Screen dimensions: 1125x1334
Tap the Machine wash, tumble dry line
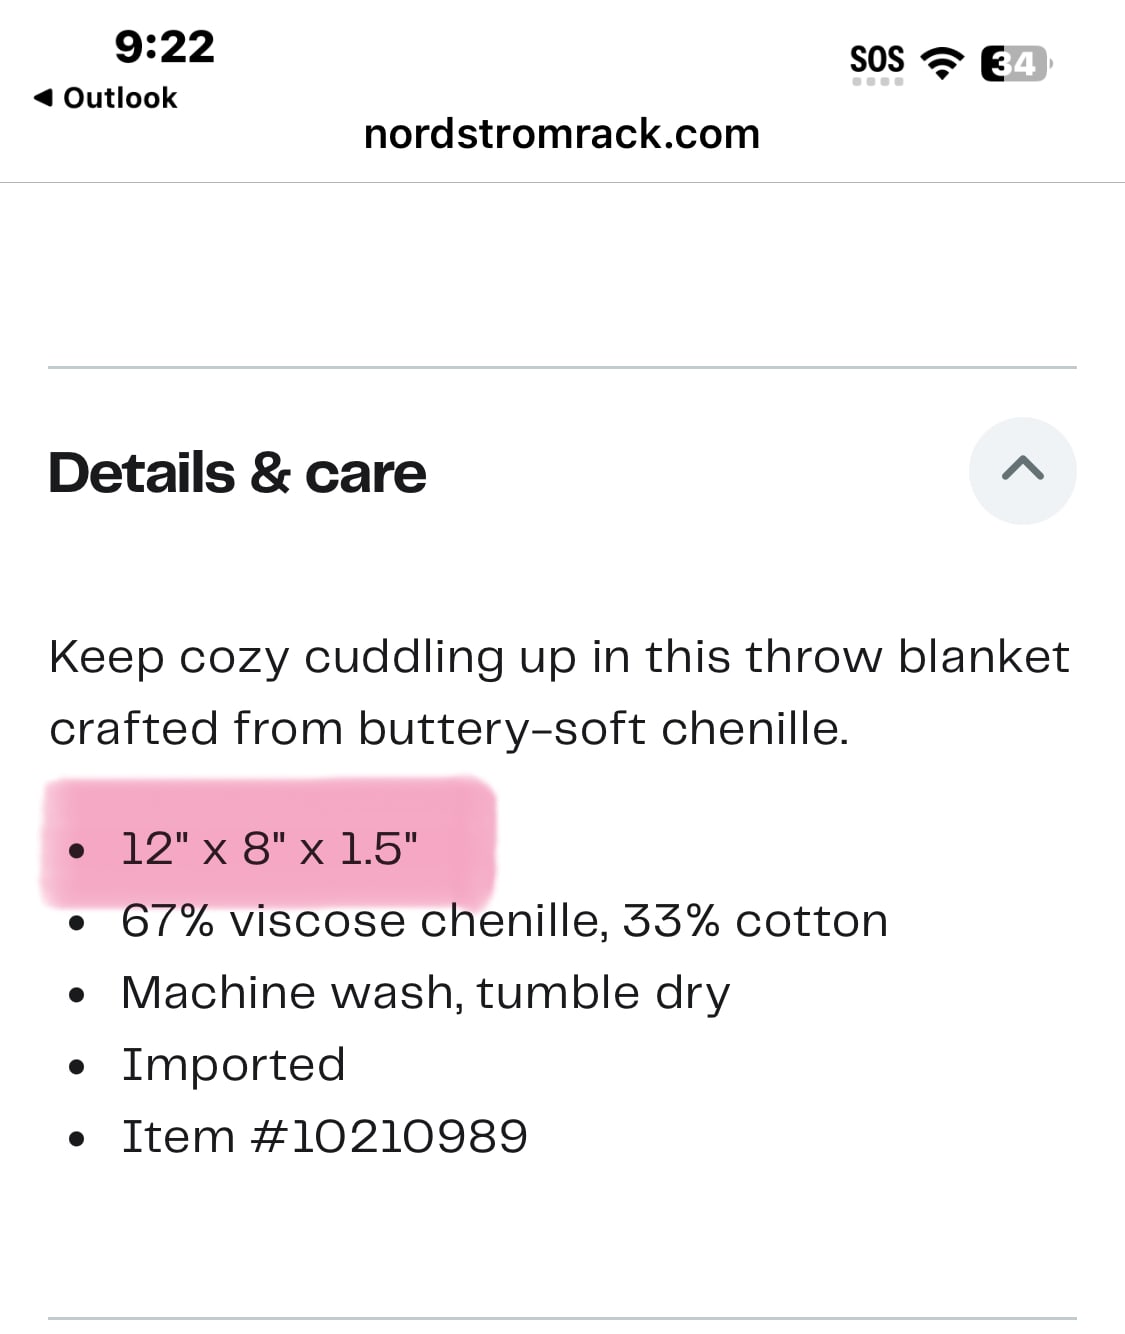tap(425, 993)
